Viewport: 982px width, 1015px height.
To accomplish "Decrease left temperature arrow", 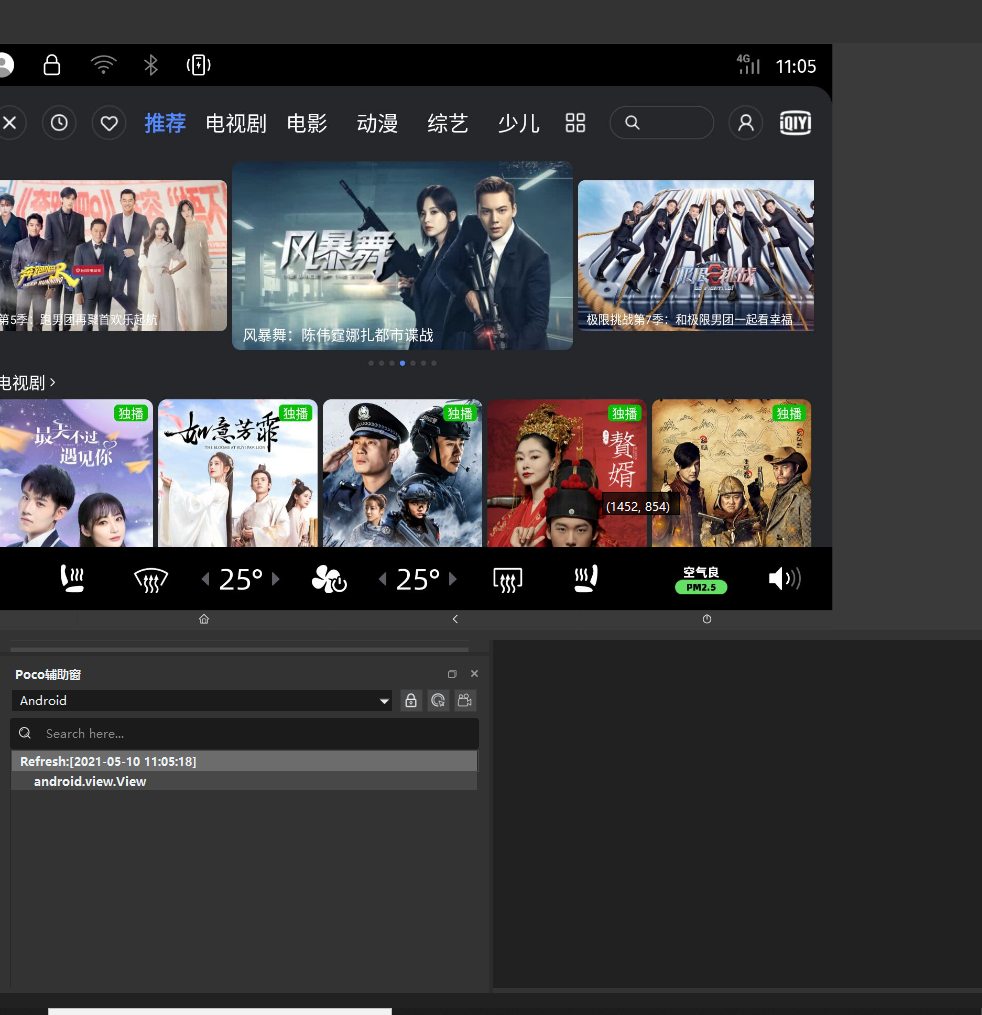I will 205,579.
